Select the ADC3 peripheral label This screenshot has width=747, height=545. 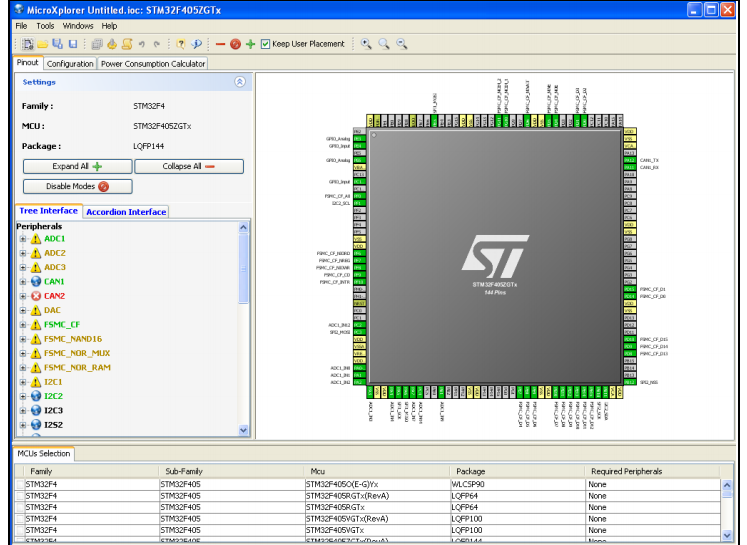(55, 267)
